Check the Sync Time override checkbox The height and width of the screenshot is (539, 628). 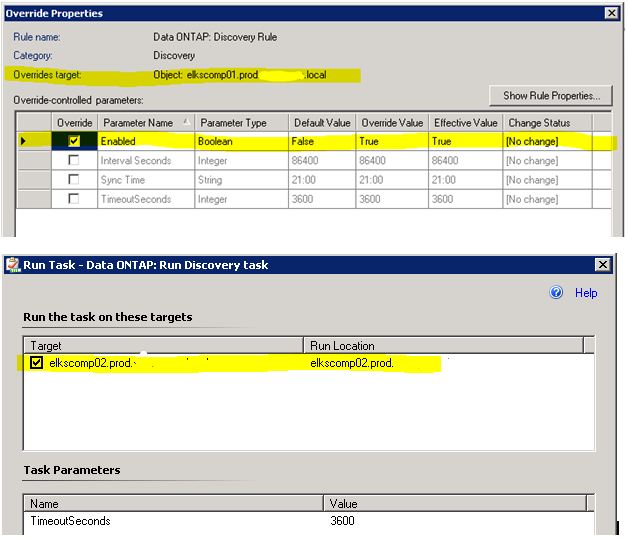point(74,180)
